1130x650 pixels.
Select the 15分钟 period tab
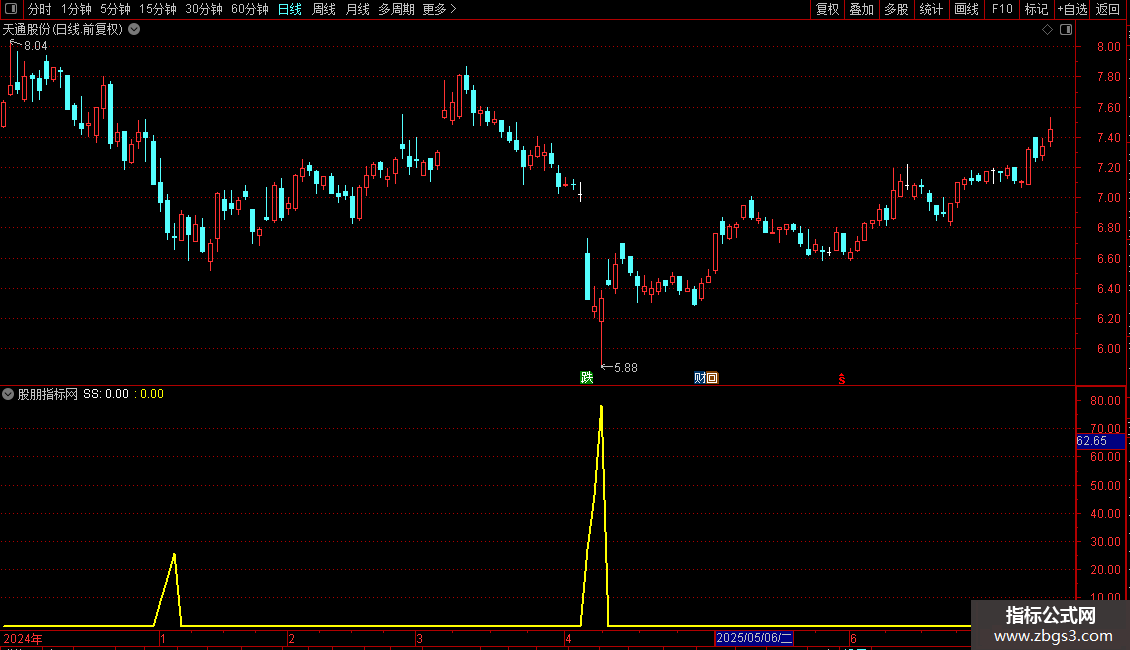(158, 9)
